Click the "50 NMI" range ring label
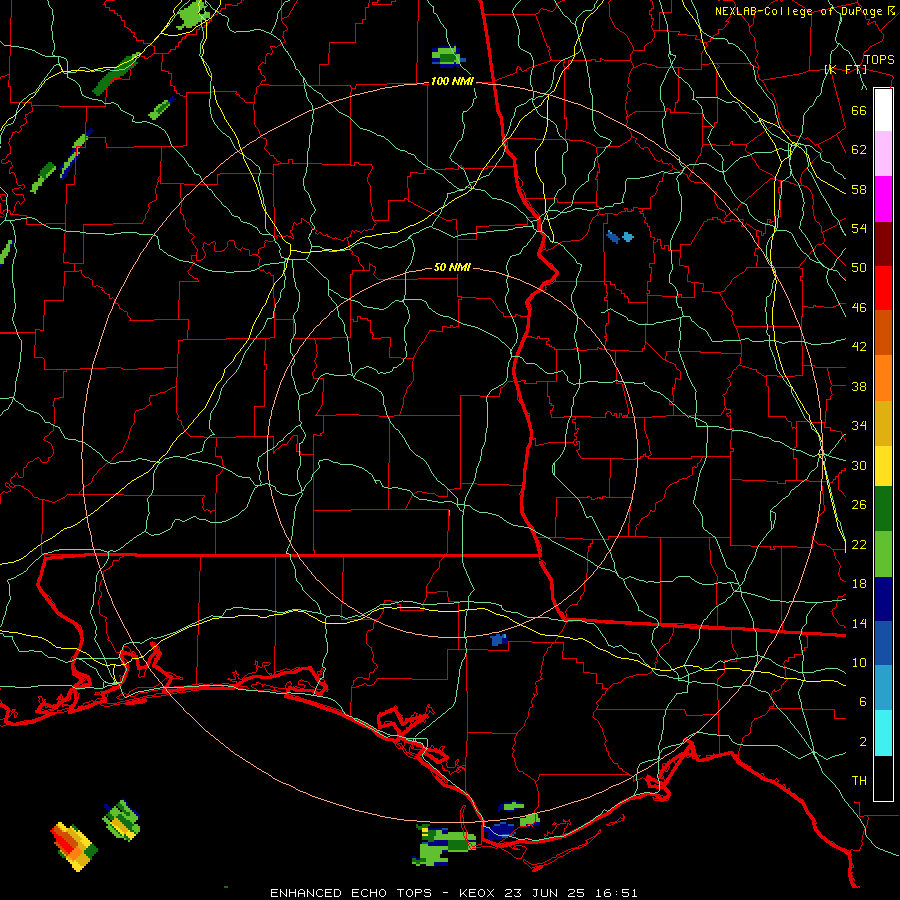900x900 pixels. point(452,267)
